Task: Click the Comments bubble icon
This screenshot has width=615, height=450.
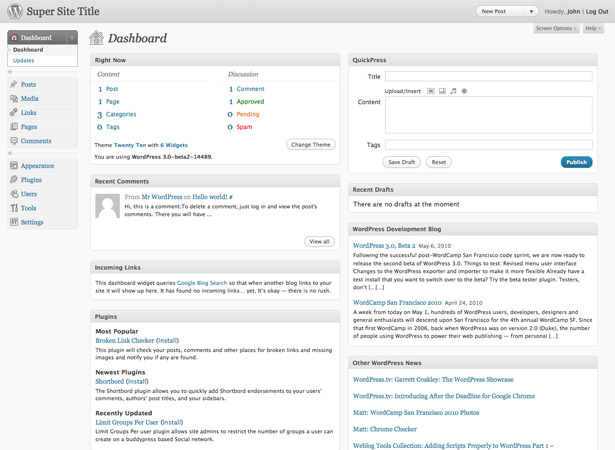Action: pos(14,140)
